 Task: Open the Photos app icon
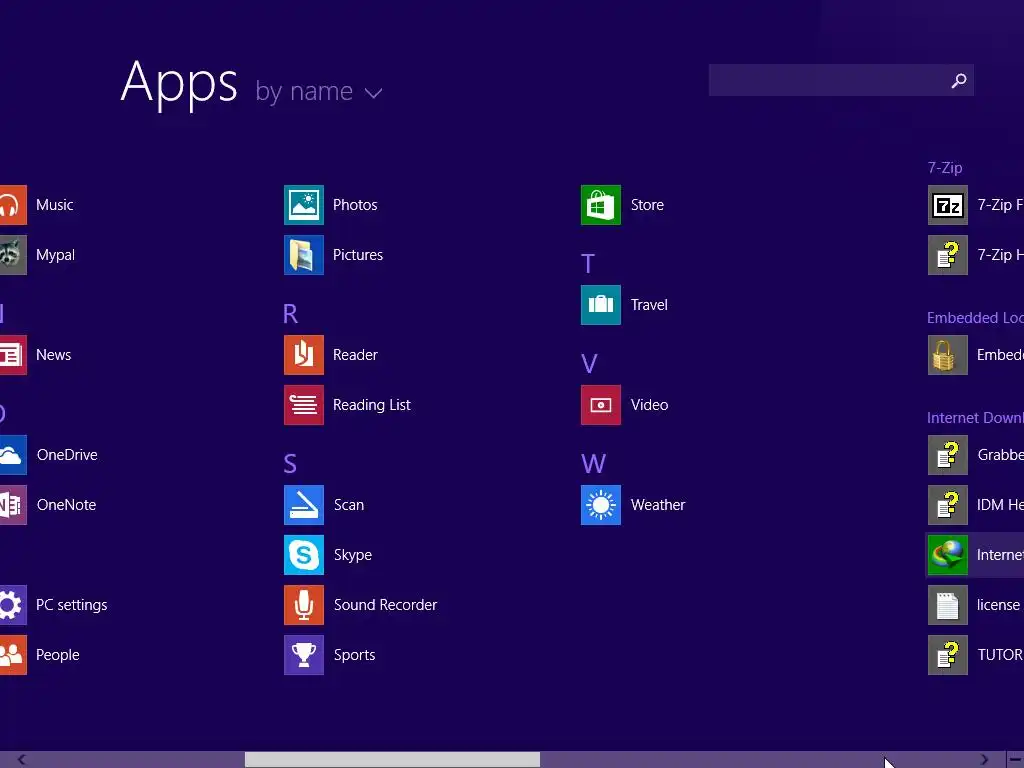(304, 205)
